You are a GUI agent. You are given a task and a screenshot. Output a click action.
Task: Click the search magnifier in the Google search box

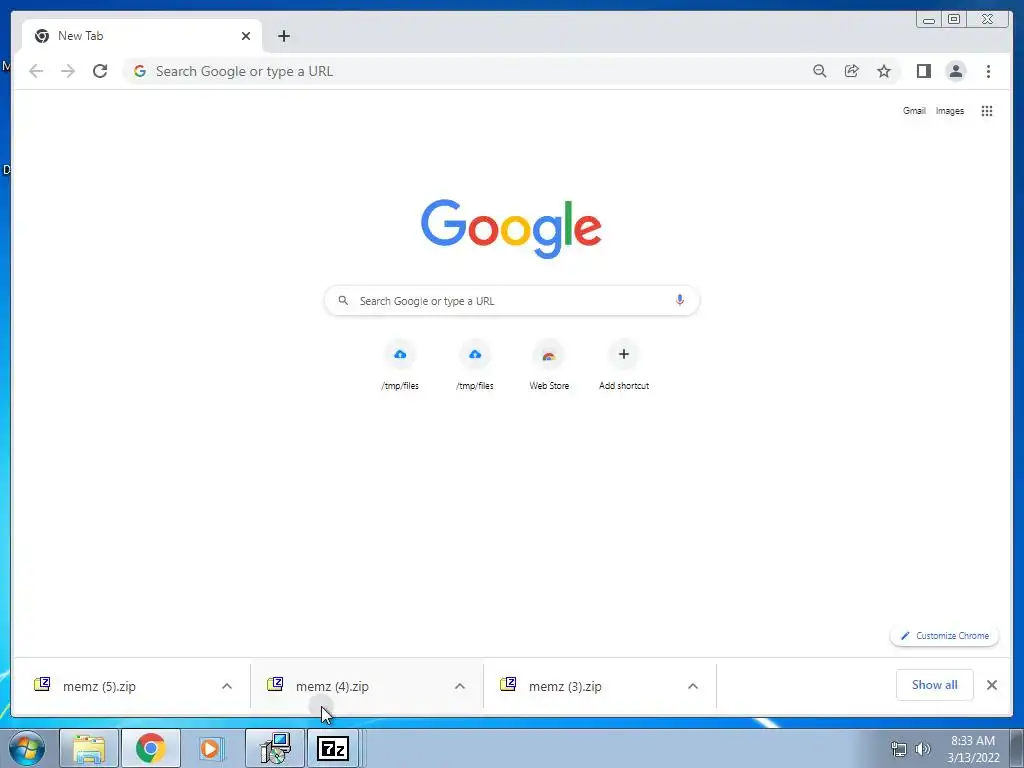click(x=343, y=300)
